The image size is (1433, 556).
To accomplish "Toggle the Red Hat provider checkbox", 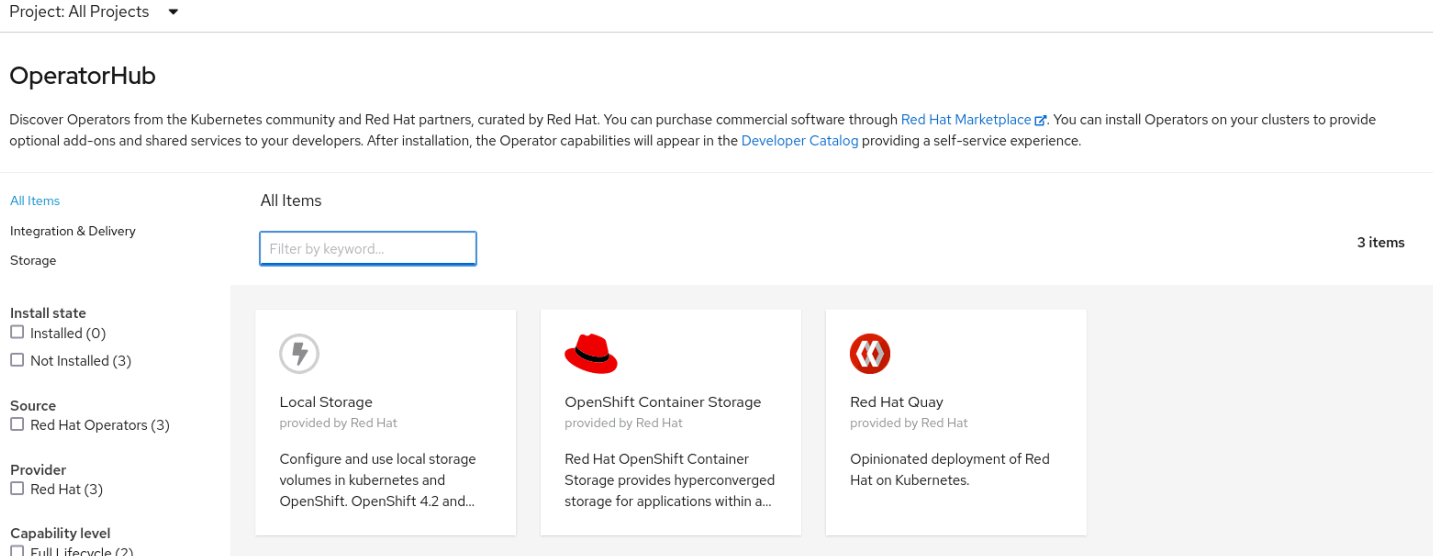I will (x=17, y=488).
